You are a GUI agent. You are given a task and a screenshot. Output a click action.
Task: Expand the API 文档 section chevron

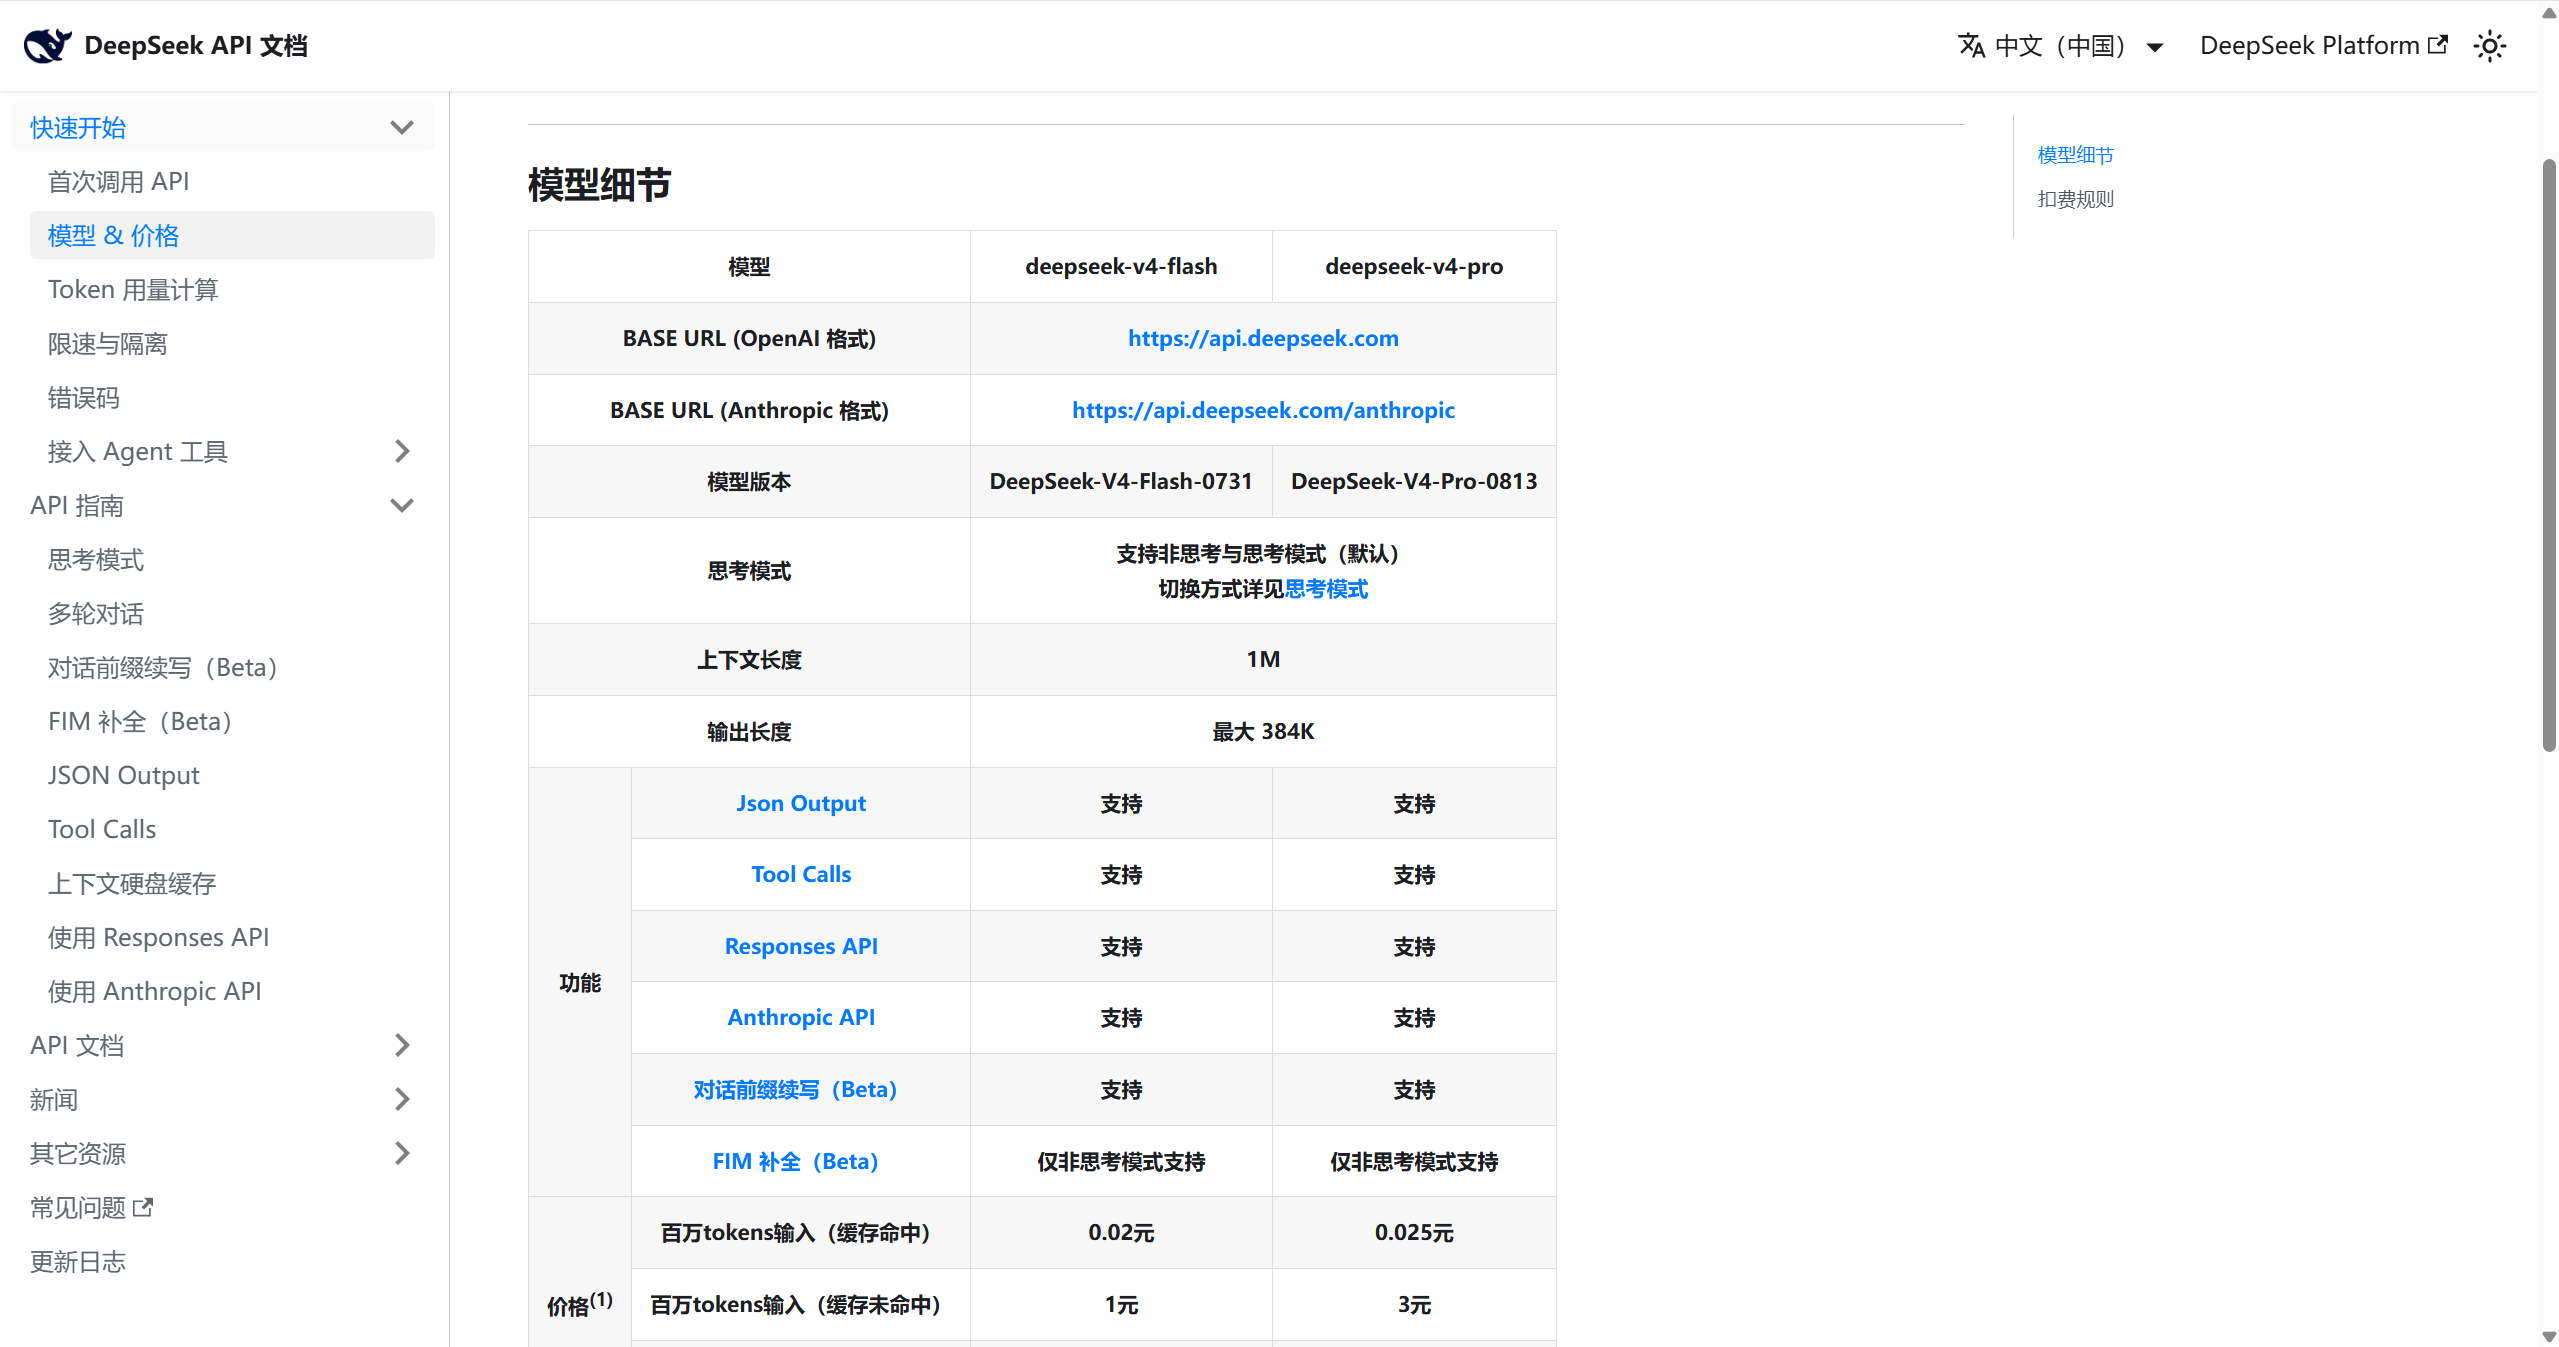tap(402, 1045)
